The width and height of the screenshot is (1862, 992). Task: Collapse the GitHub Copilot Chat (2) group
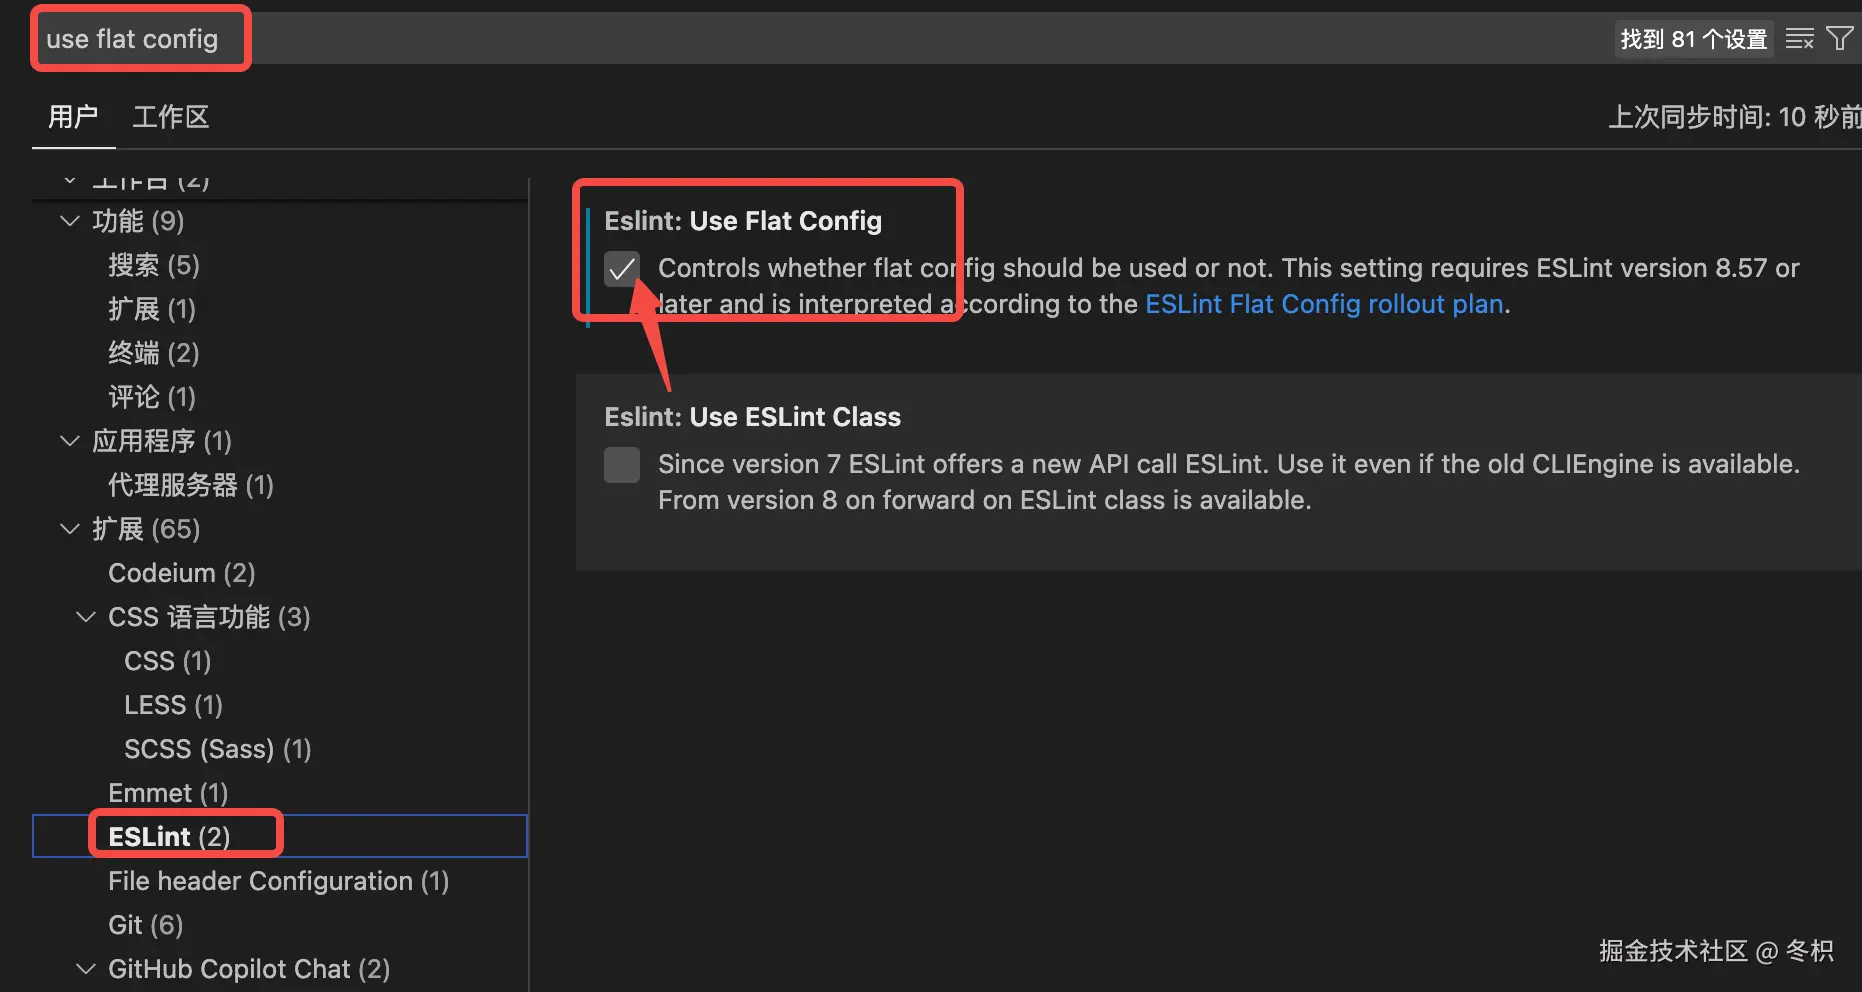pyautogui.click(x=86, y=969)
